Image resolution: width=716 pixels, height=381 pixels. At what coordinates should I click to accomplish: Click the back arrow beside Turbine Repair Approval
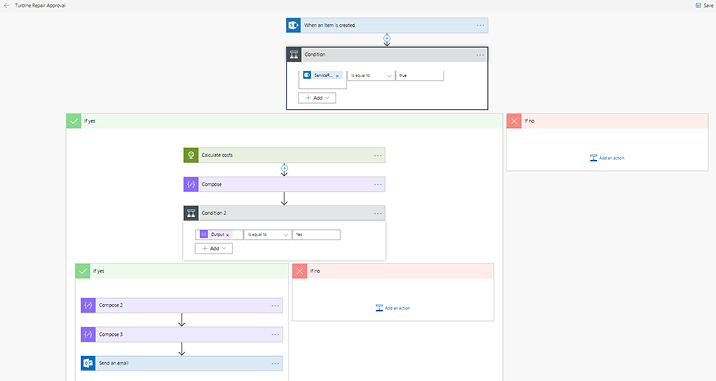click(x=6, y=5)
